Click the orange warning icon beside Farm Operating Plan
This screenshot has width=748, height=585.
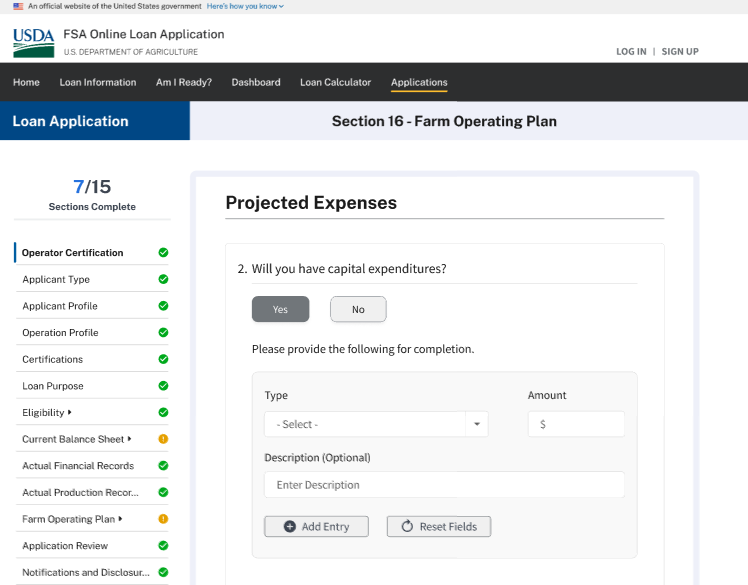163,519
